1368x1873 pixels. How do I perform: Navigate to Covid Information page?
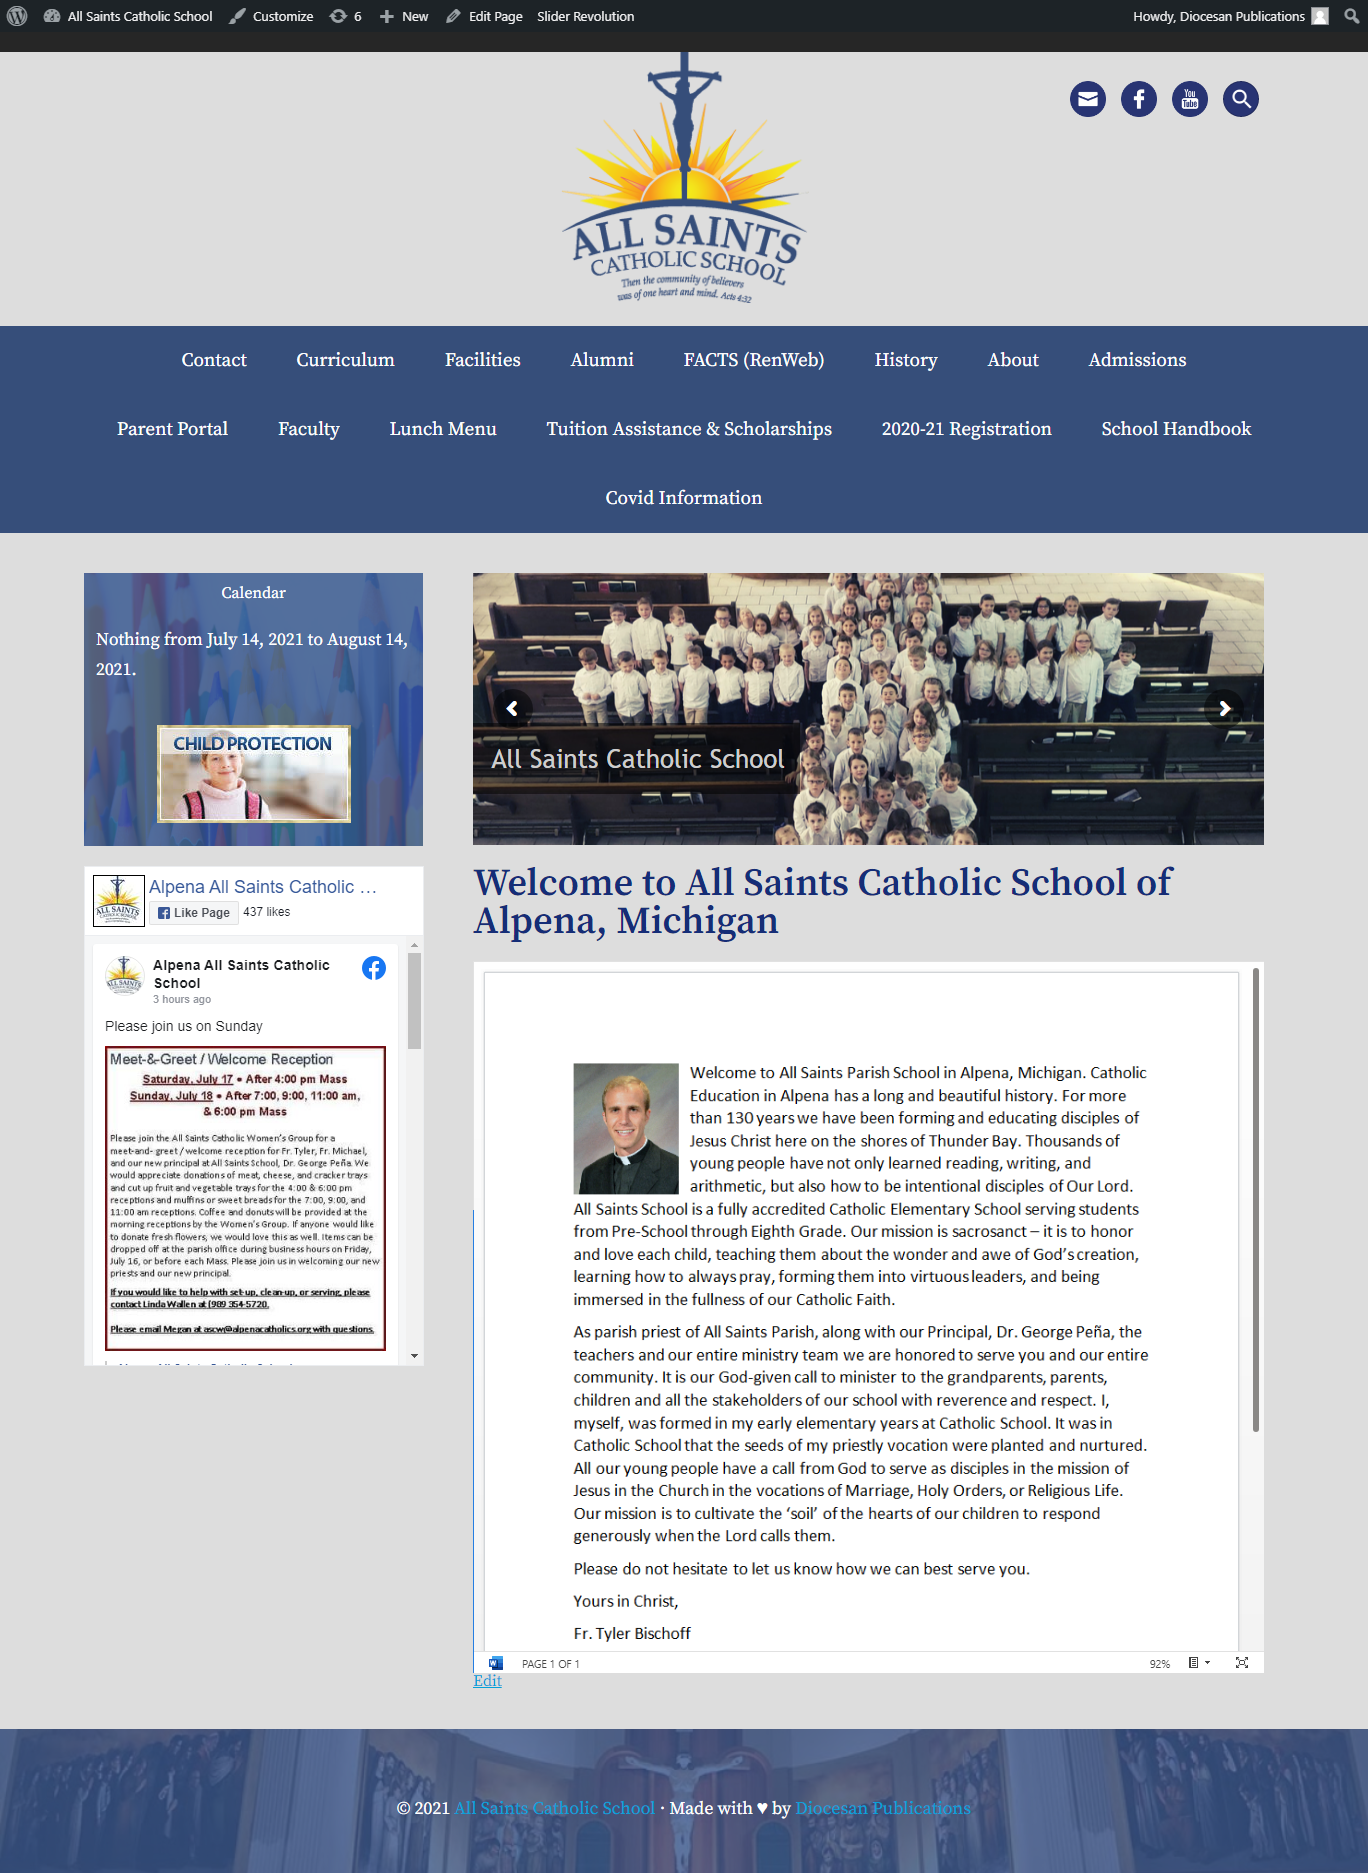[683, 498]
